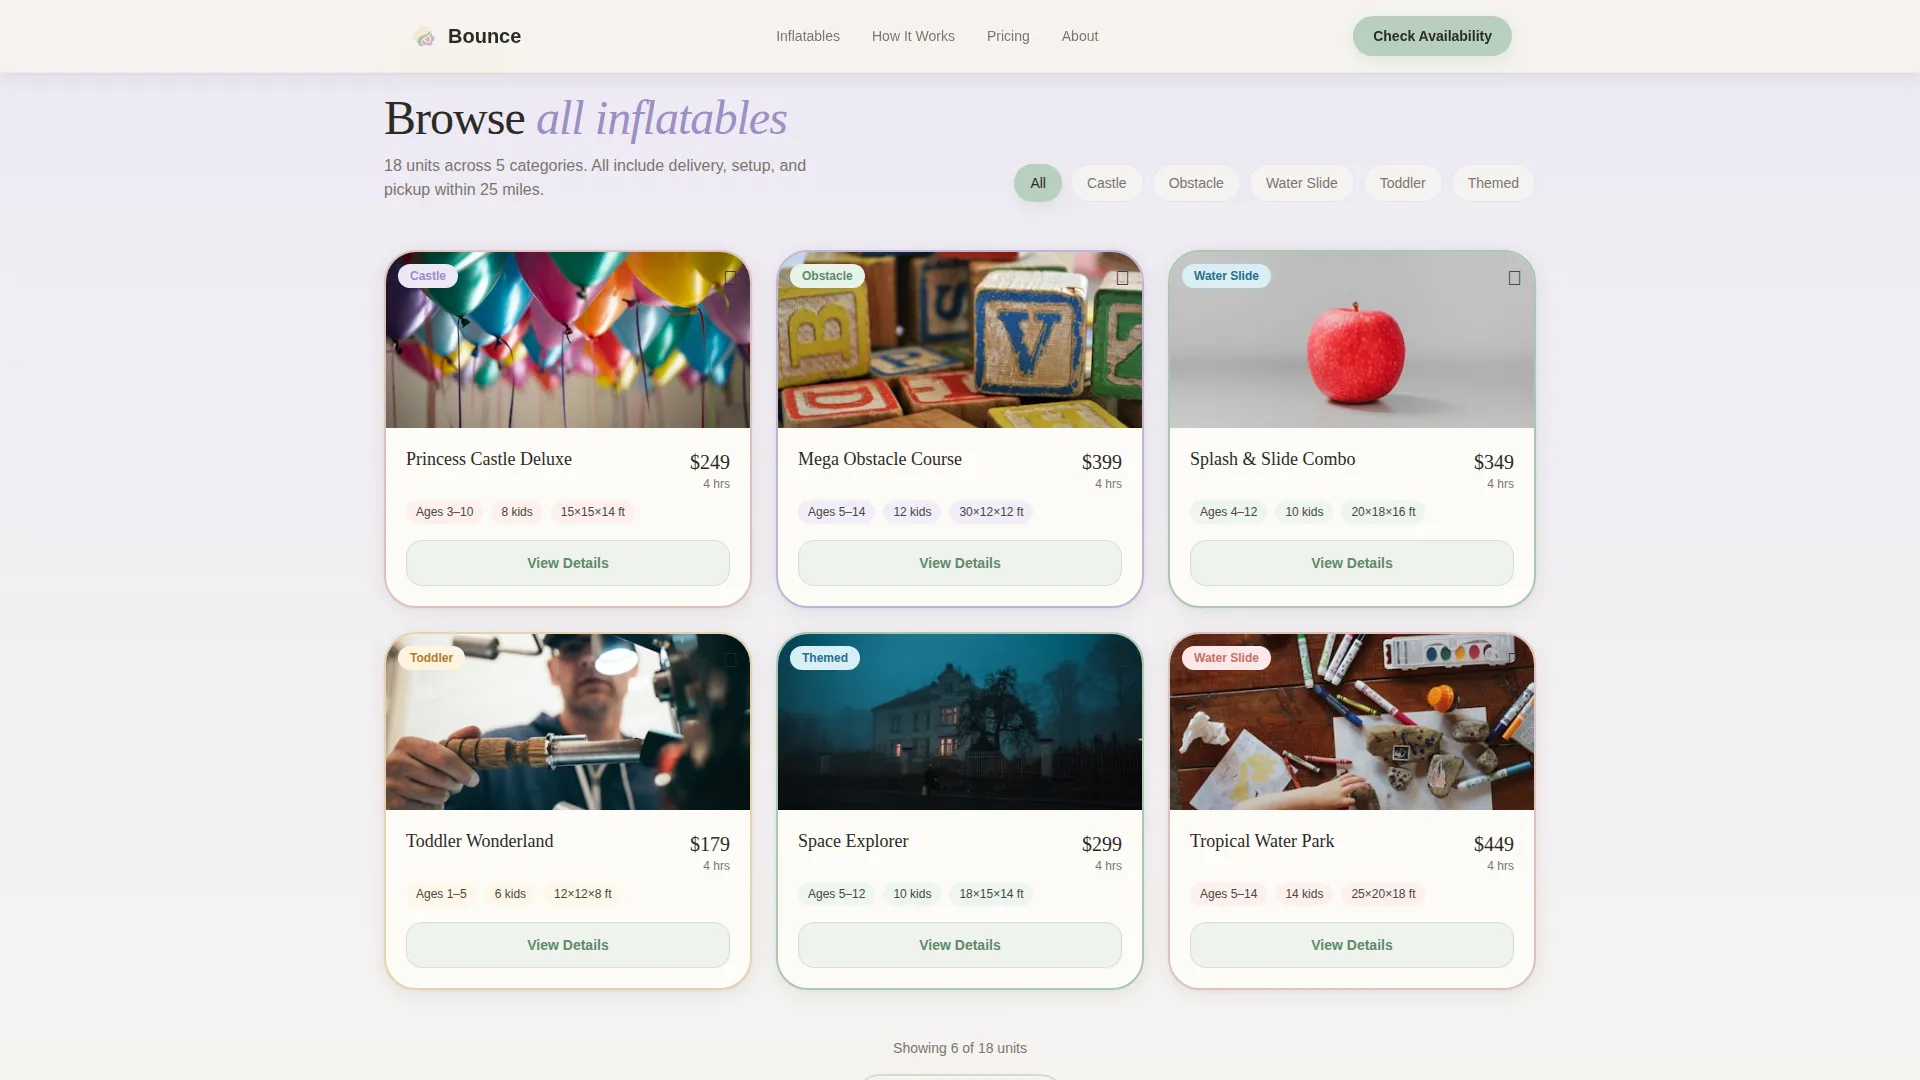Open the Inflatables nav menu item
1920x1080 pixels.
(x=808, y=36)
